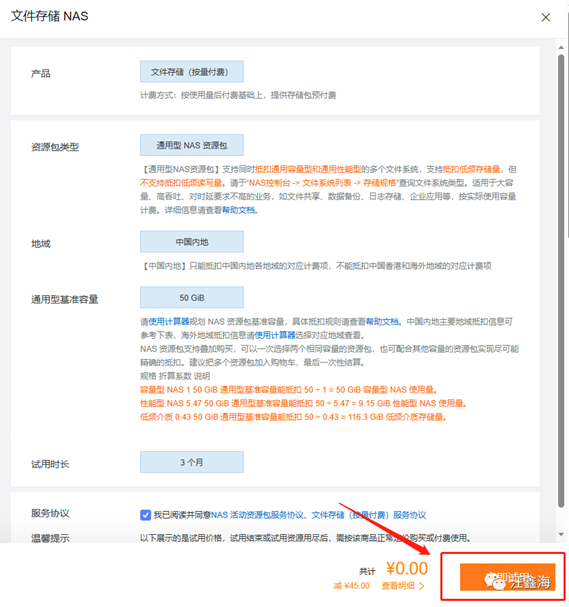The width and height of the screenshot is (569, 607).
Task: Select the 3 个月 trial duration
Action: click(x=192, y=462)
